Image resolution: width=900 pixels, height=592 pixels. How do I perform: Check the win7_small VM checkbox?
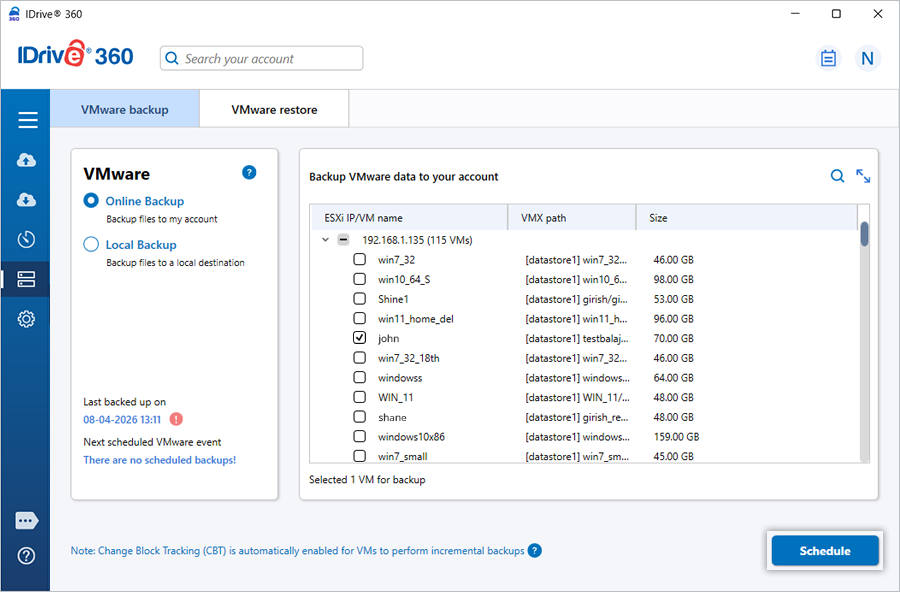359,456
